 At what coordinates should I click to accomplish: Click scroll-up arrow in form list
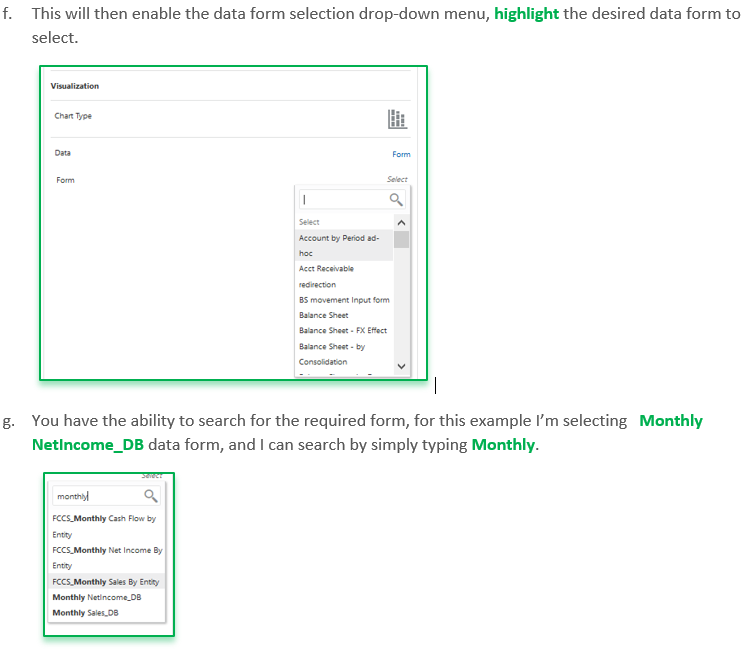pyautogui.click(x=402, y=223)
